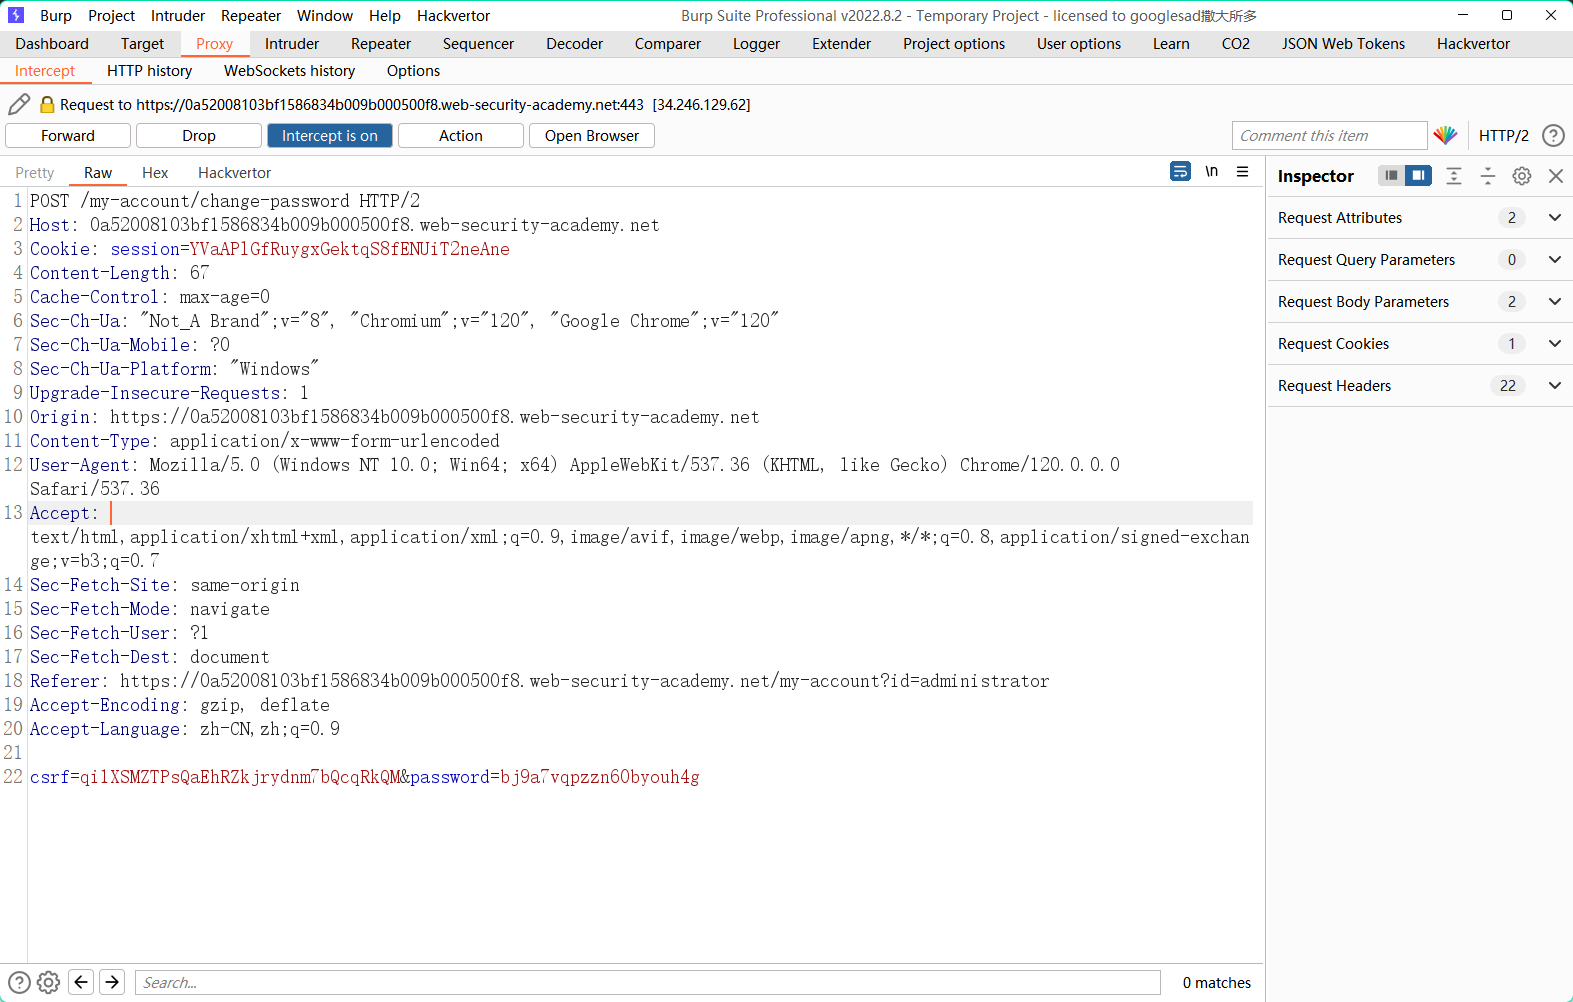Switch to the Decoder tab
This screenshot has width=1573, height=1002.
[575, 43]
